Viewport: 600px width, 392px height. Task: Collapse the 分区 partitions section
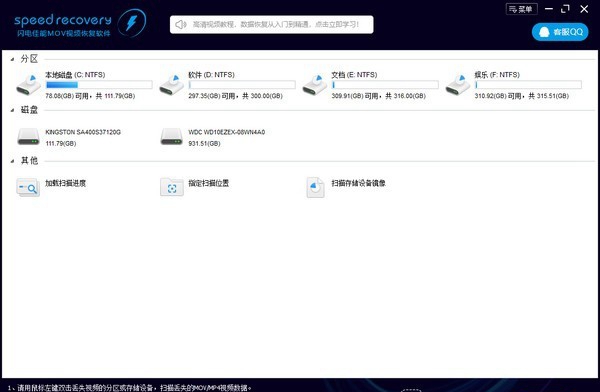point(13,59)
